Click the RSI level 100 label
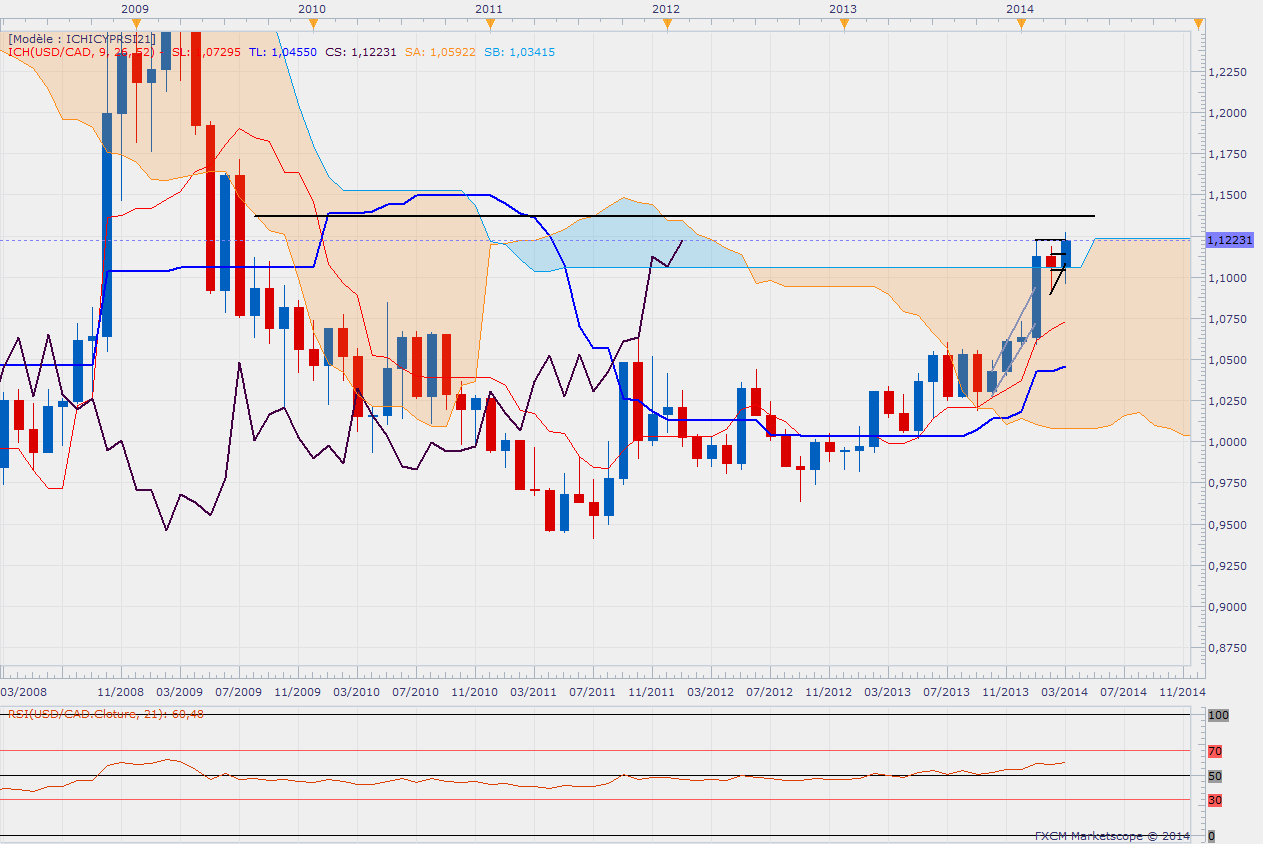 [x=1217, y=716]
